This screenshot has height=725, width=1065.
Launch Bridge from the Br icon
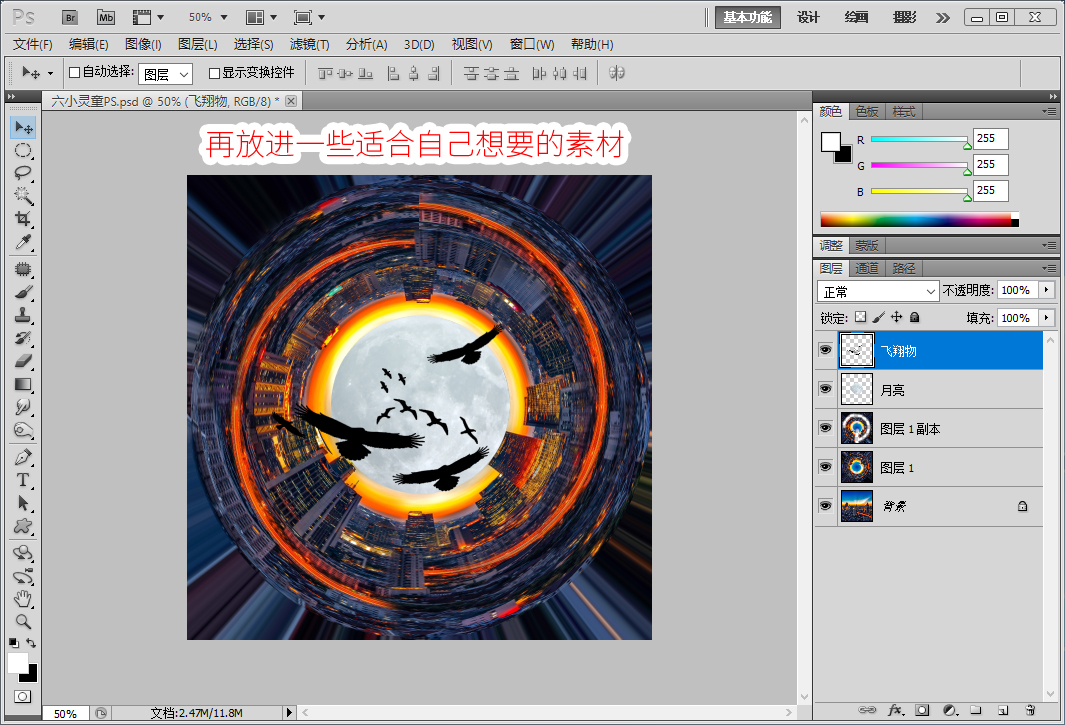click(x=70, y=18)
